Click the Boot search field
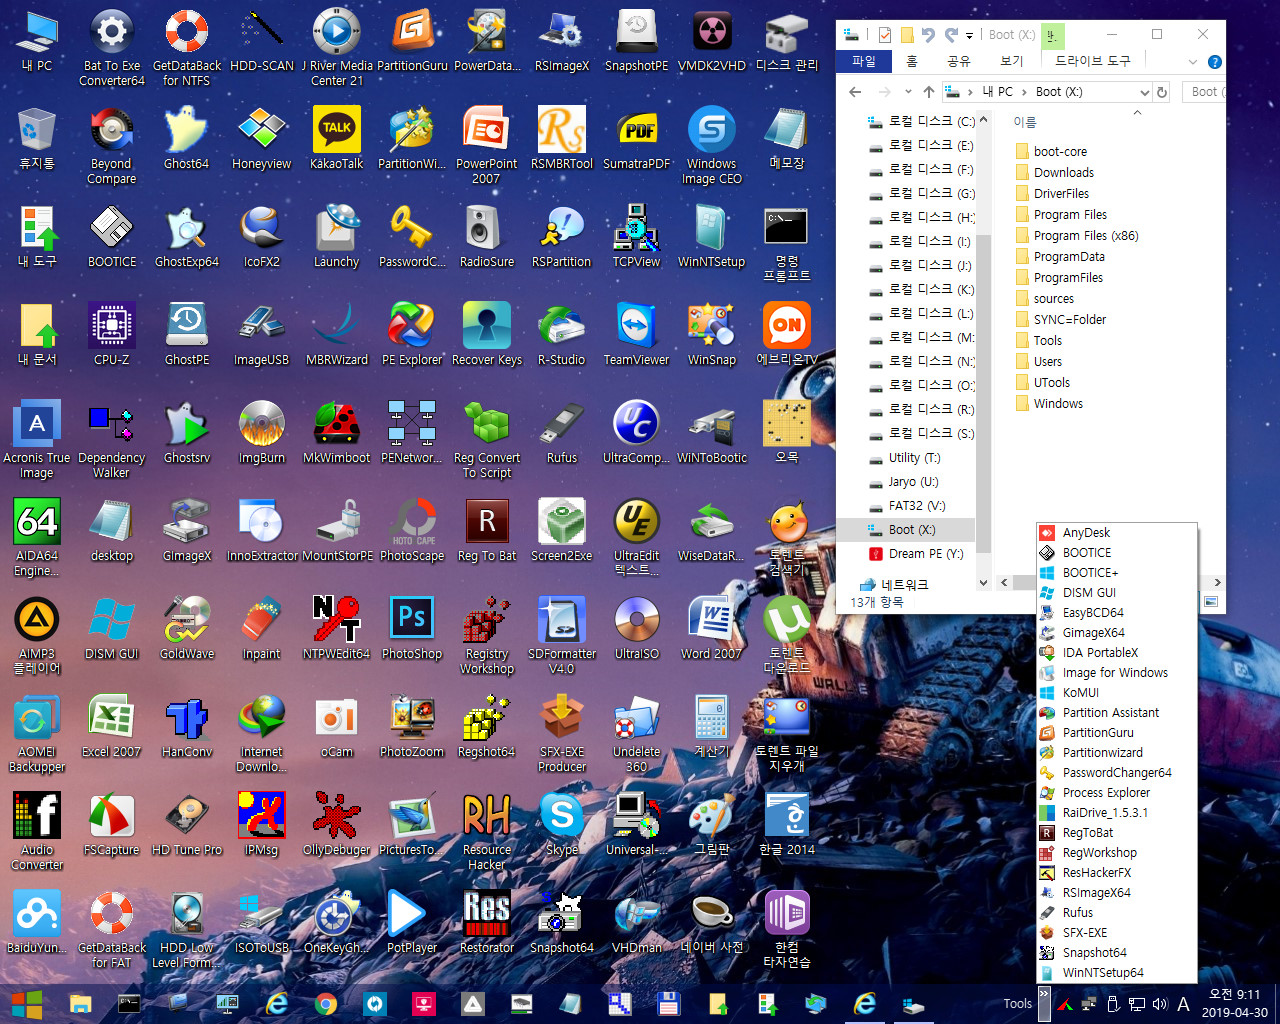The image size is (1280, 1024). click(x=1206, y=92)
